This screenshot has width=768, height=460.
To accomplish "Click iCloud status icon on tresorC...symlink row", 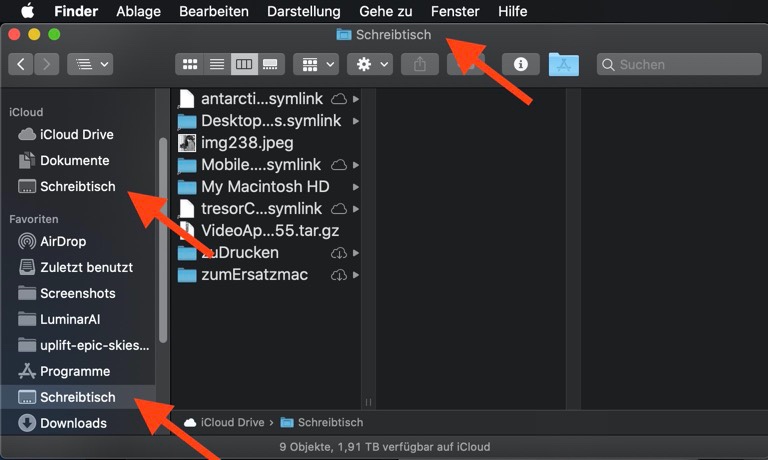I will (x=338, y=209).
